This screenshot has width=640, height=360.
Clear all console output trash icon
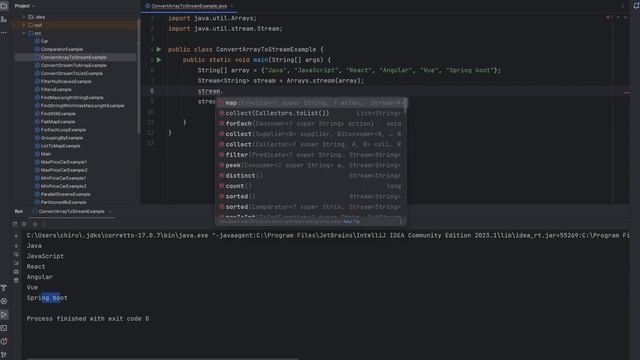coord(16,281)
